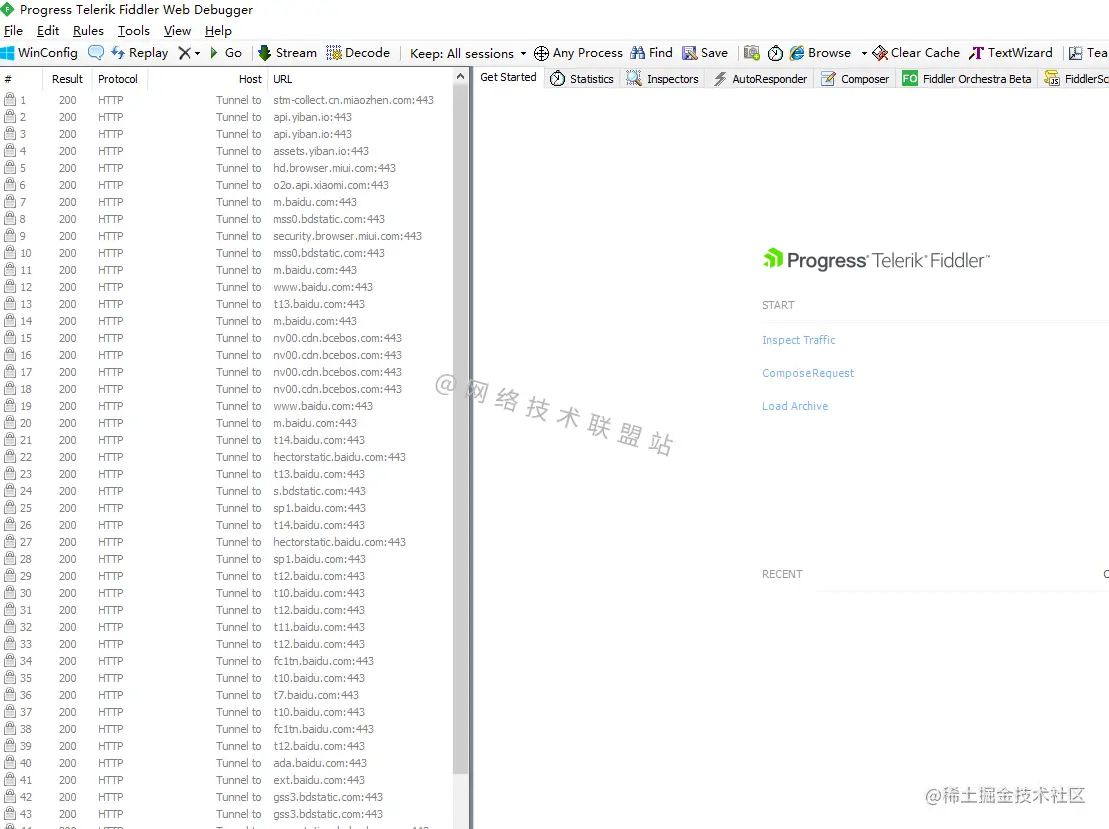
Task: Click the Browse toolbar button
Action: pos(820,53)
